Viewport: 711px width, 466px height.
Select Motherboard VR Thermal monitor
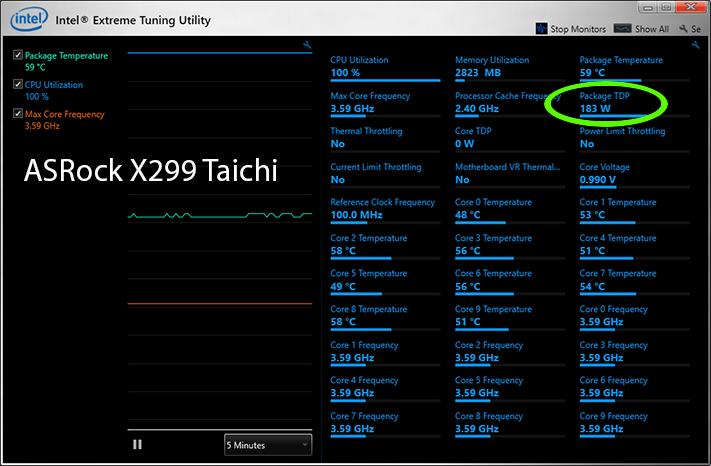click(x=510, y=175)
